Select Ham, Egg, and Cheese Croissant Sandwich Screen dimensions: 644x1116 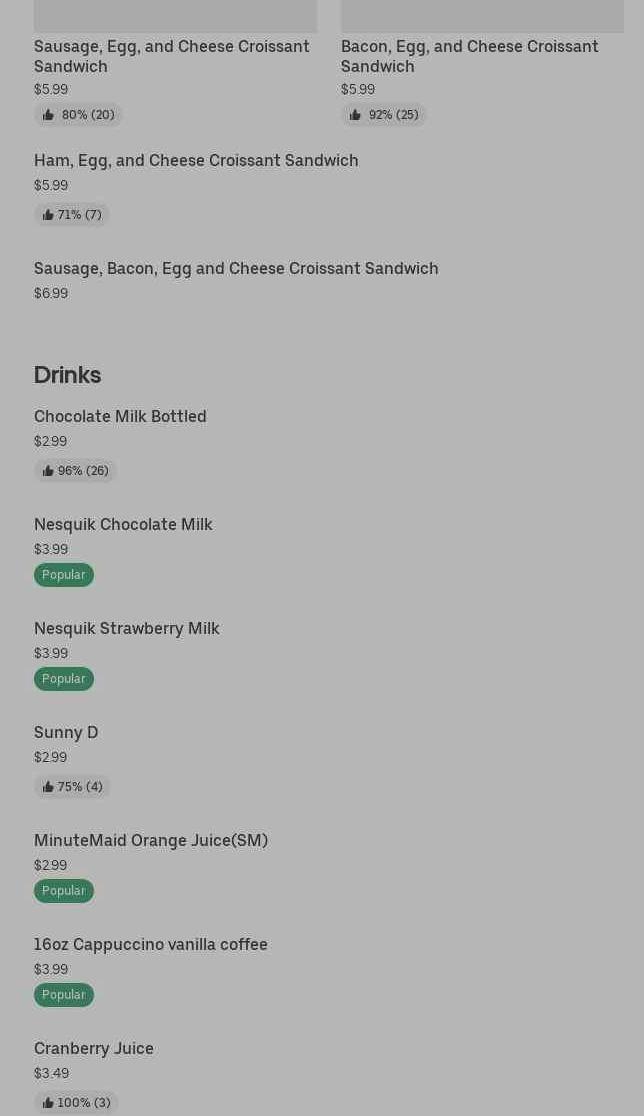click(196, 160)
